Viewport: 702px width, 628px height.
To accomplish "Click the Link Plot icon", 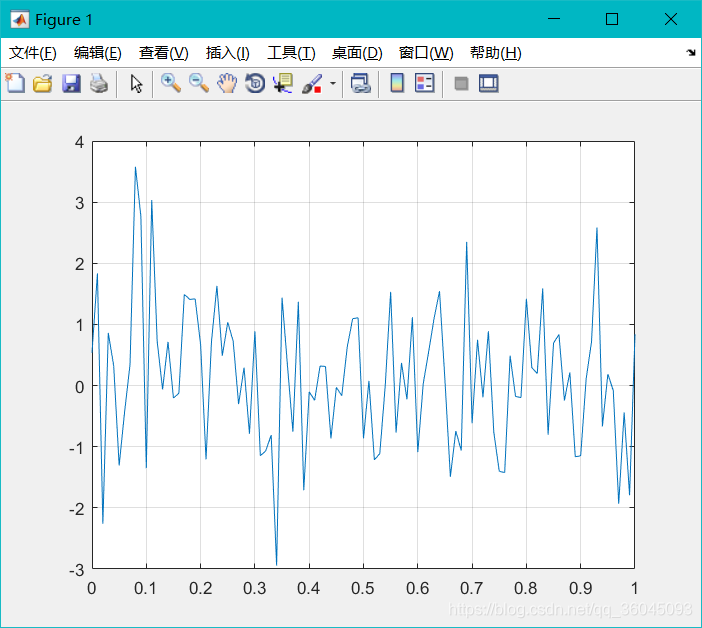I will (x=360, y=84).
